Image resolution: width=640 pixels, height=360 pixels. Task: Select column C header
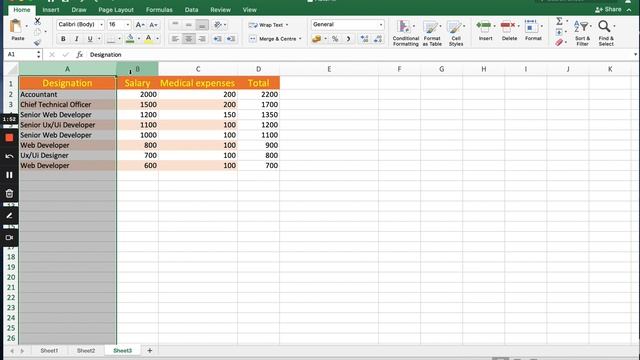tap(198, 69)
